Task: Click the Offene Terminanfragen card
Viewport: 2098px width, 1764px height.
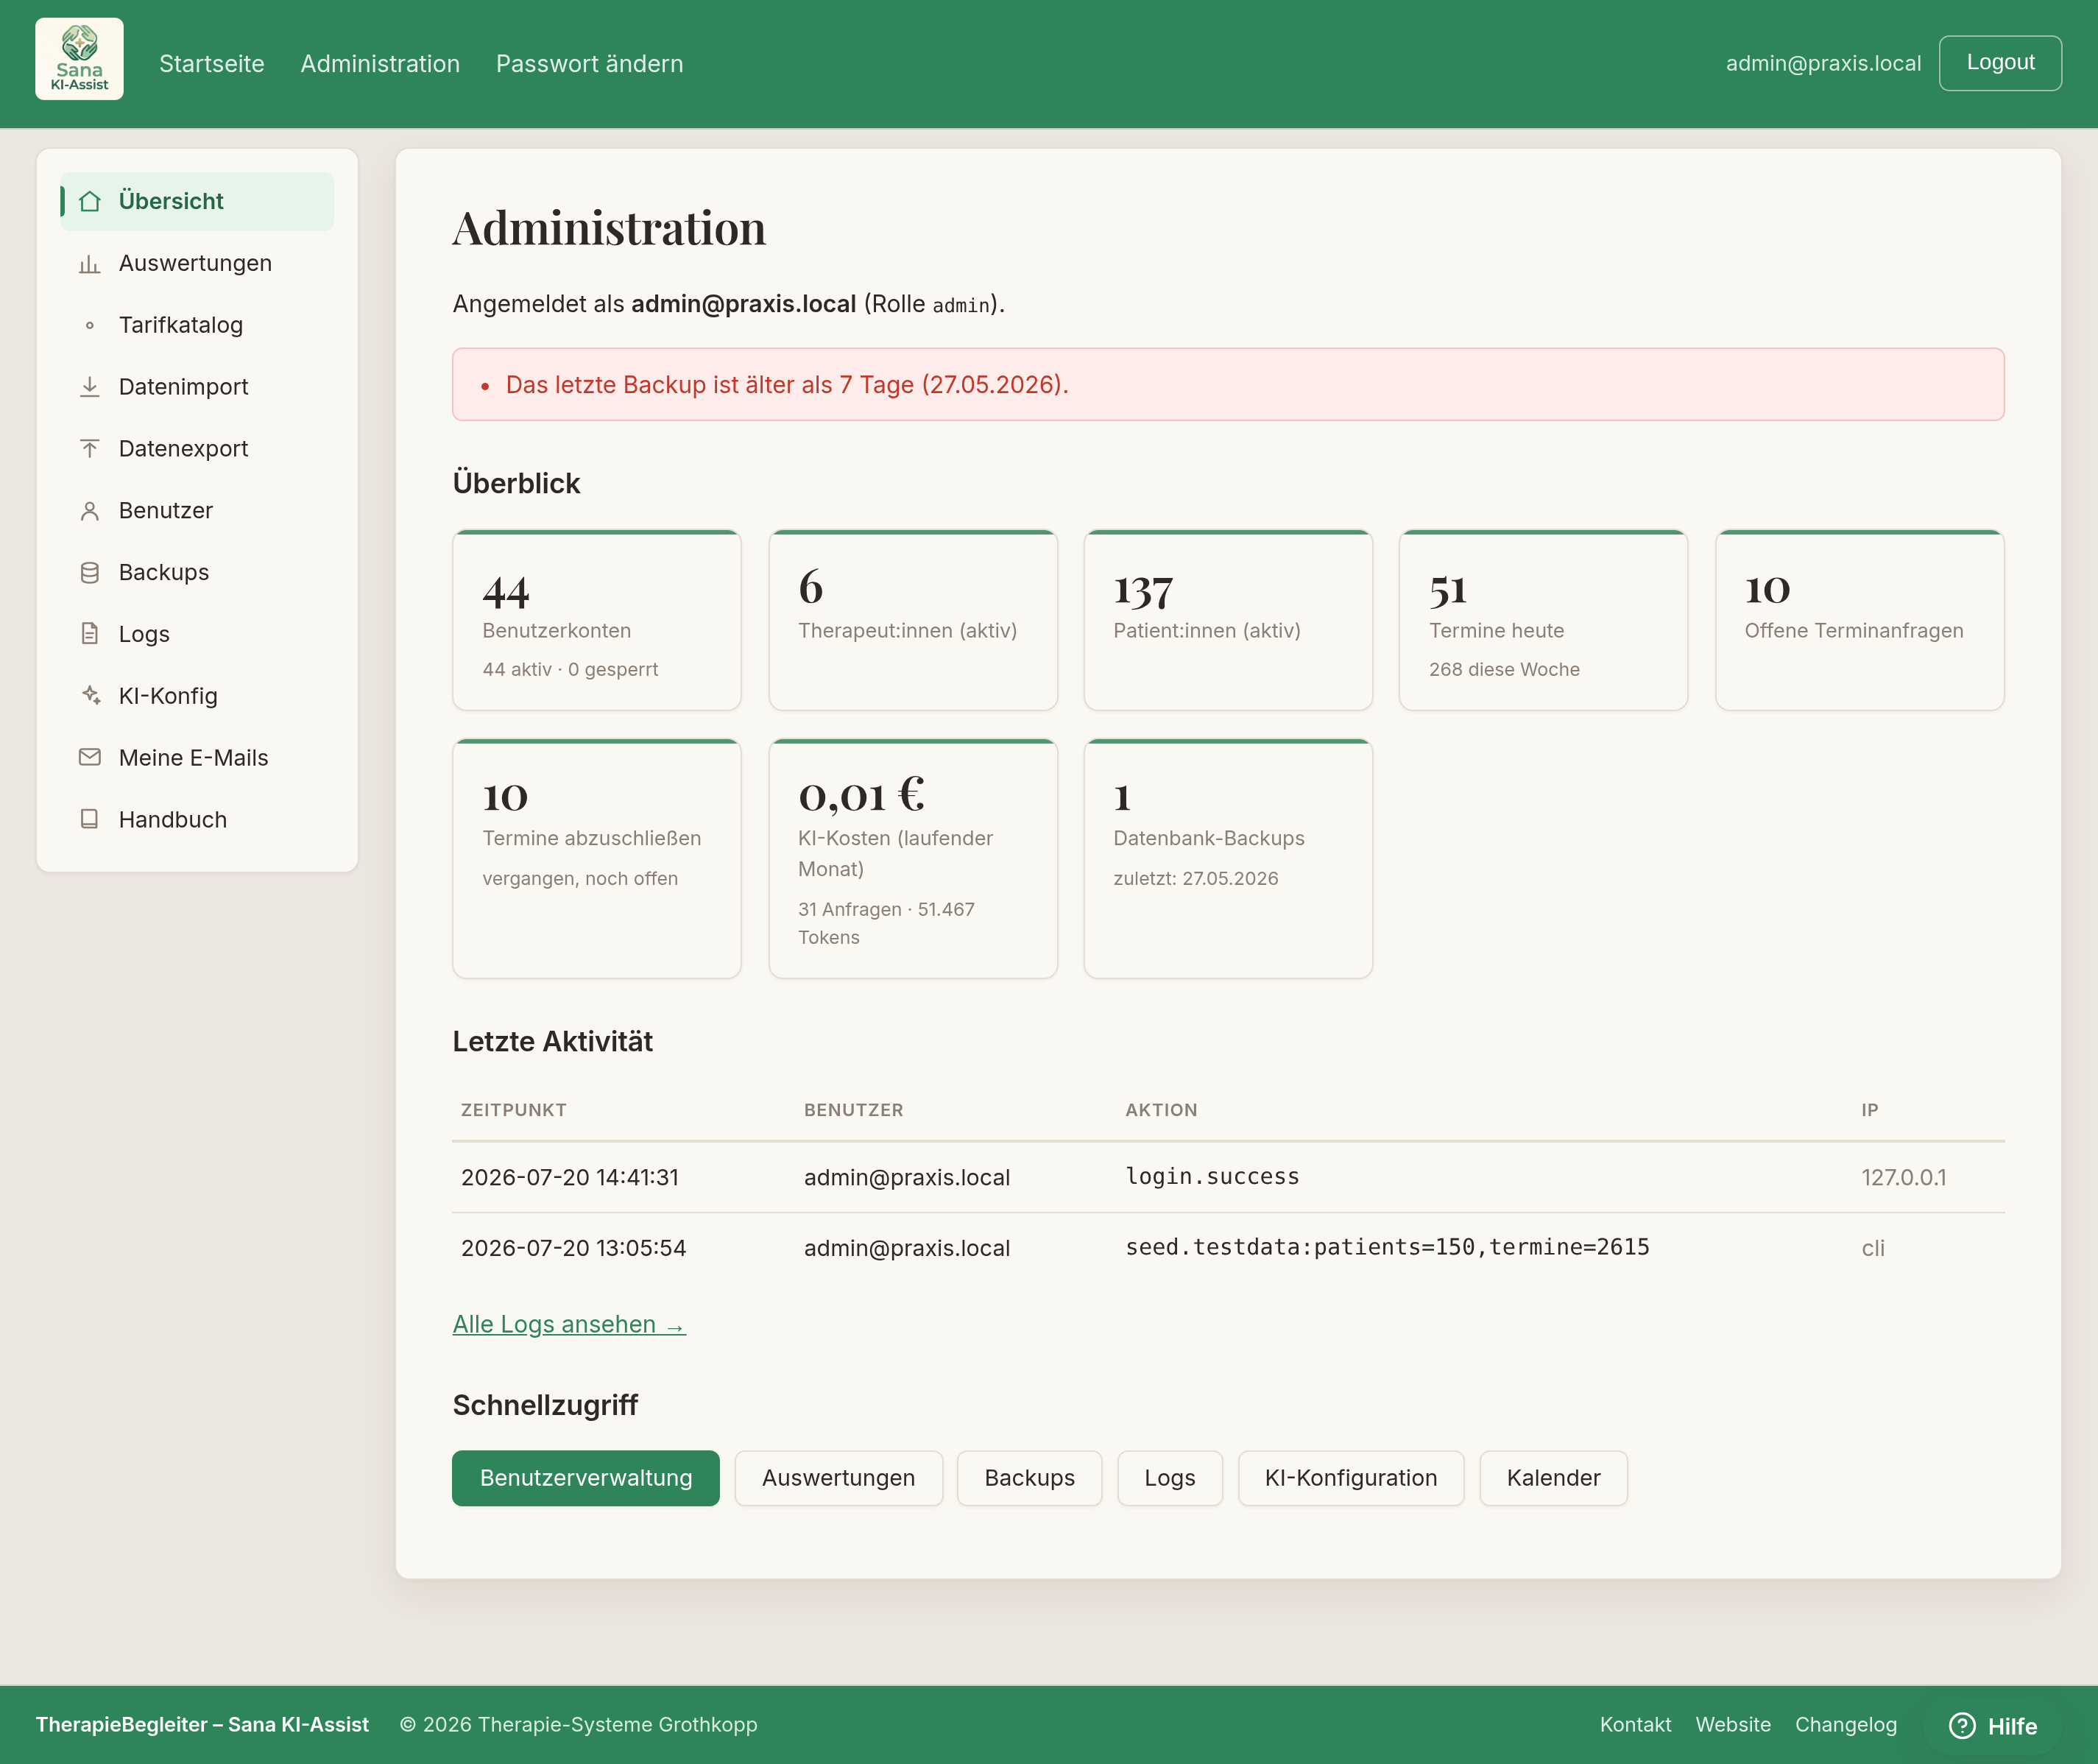Action: point(1860,620)
